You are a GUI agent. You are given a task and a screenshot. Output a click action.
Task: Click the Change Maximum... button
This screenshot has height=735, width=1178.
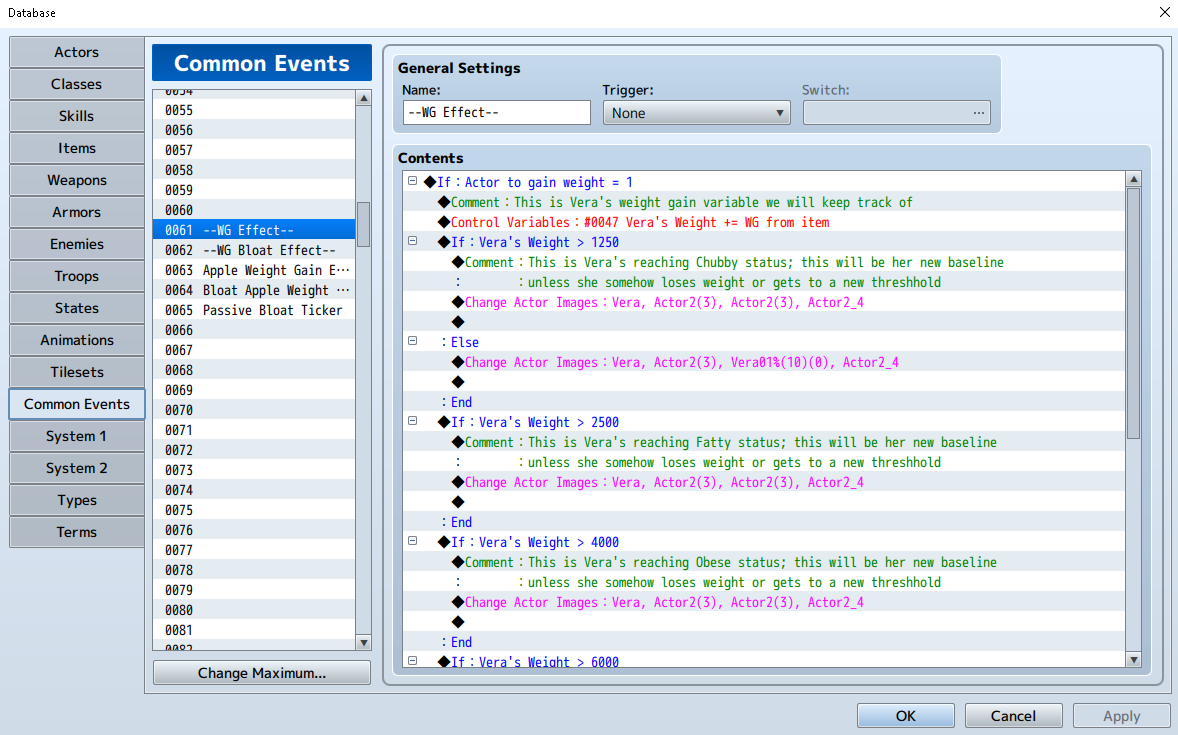pos(261,673)
